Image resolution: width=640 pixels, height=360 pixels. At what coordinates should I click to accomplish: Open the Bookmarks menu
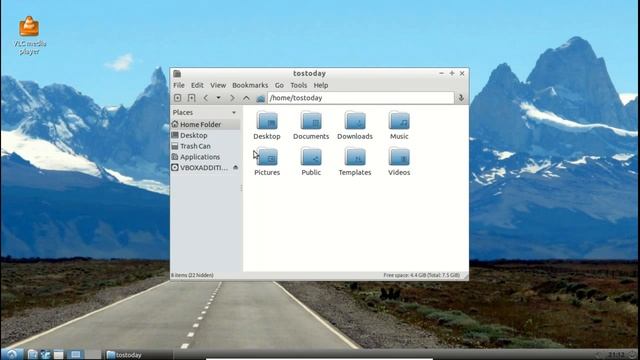250,85
